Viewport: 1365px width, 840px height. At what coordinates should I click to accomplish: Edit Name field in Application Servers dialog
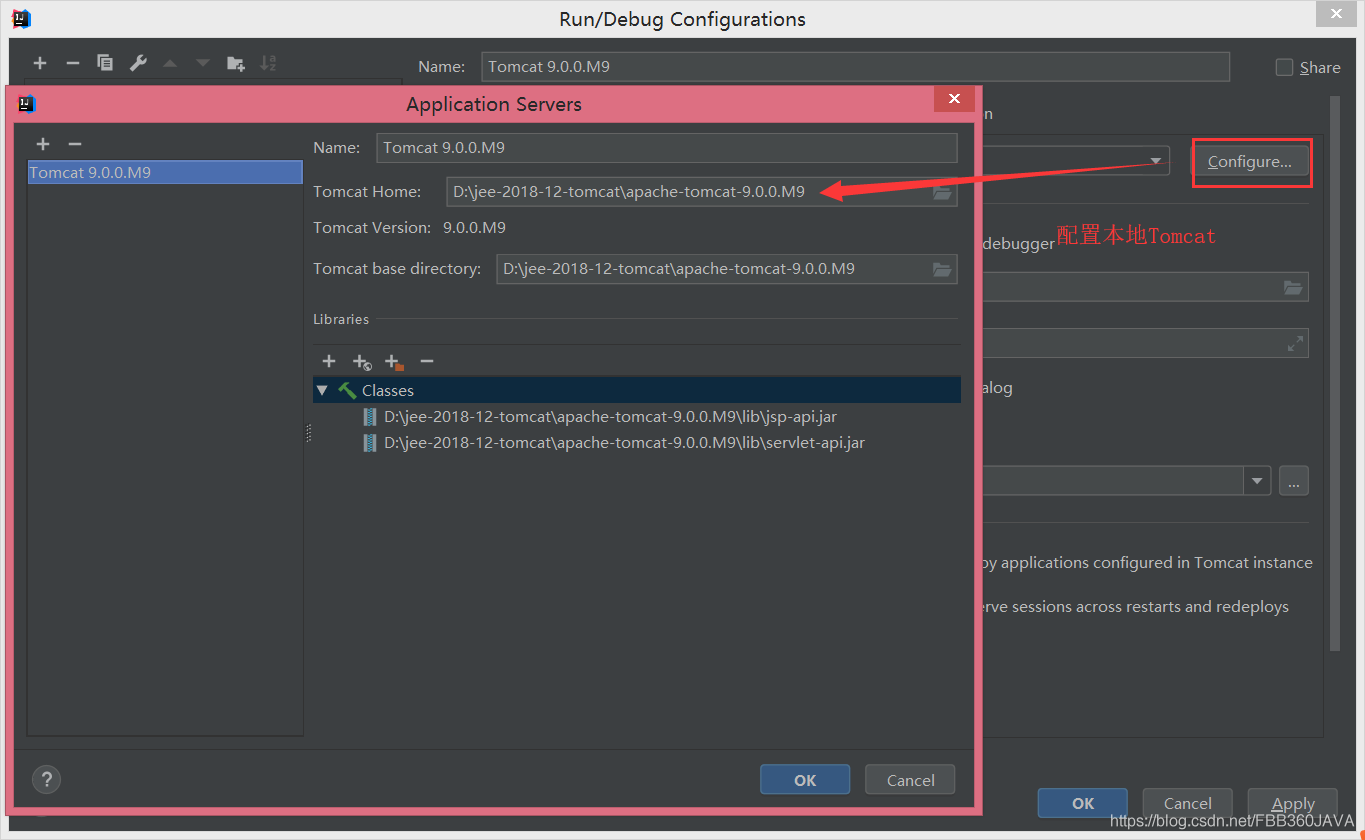tap(667, 147)
